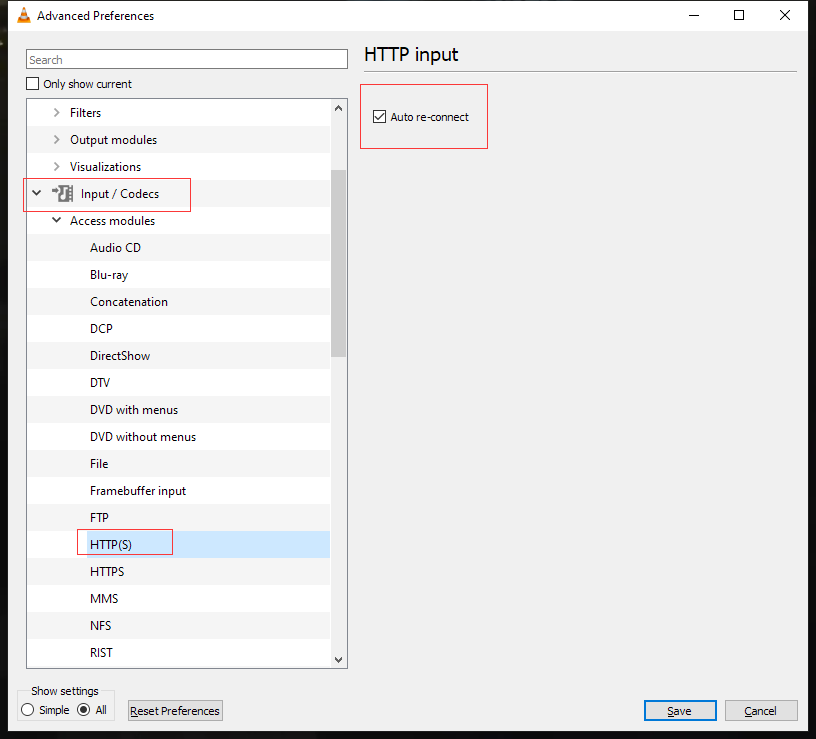Expand the Filters tree node
Screen dimensions: 816x739
coord(56,112)
